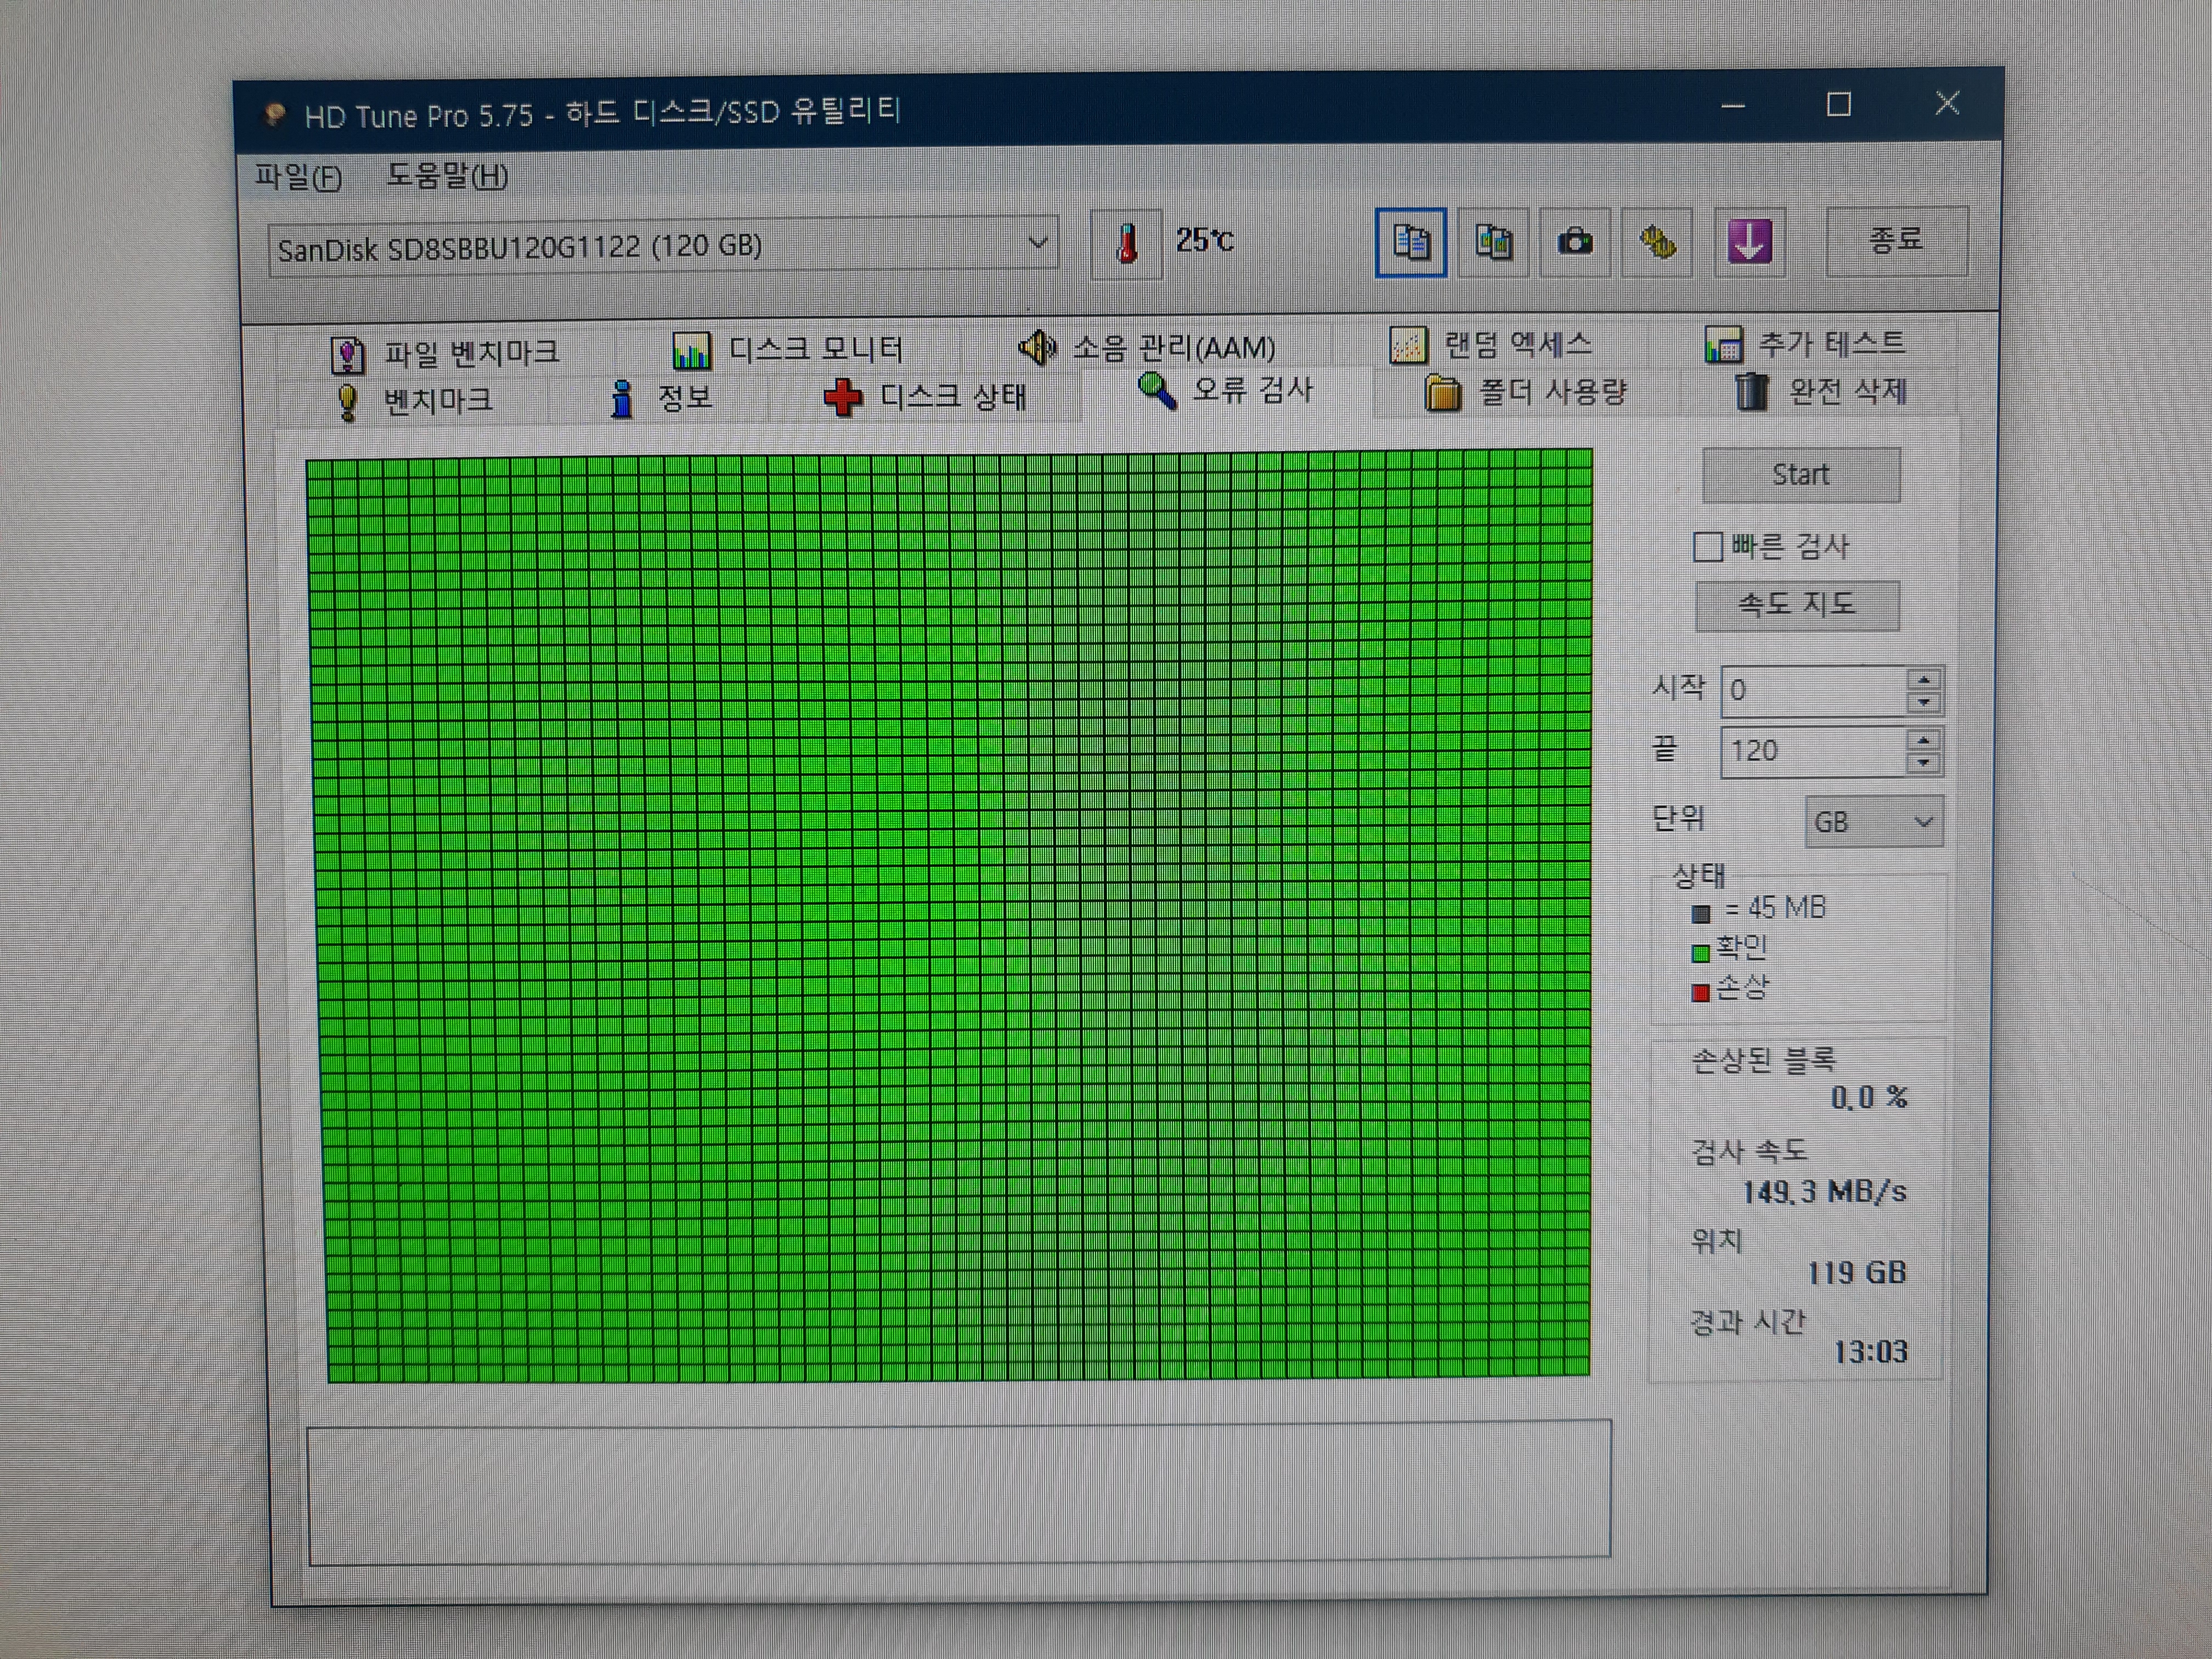Click the thermometer temperature icon
Viewport: 2212px width, 1659px height.
tap(1127, 243)
